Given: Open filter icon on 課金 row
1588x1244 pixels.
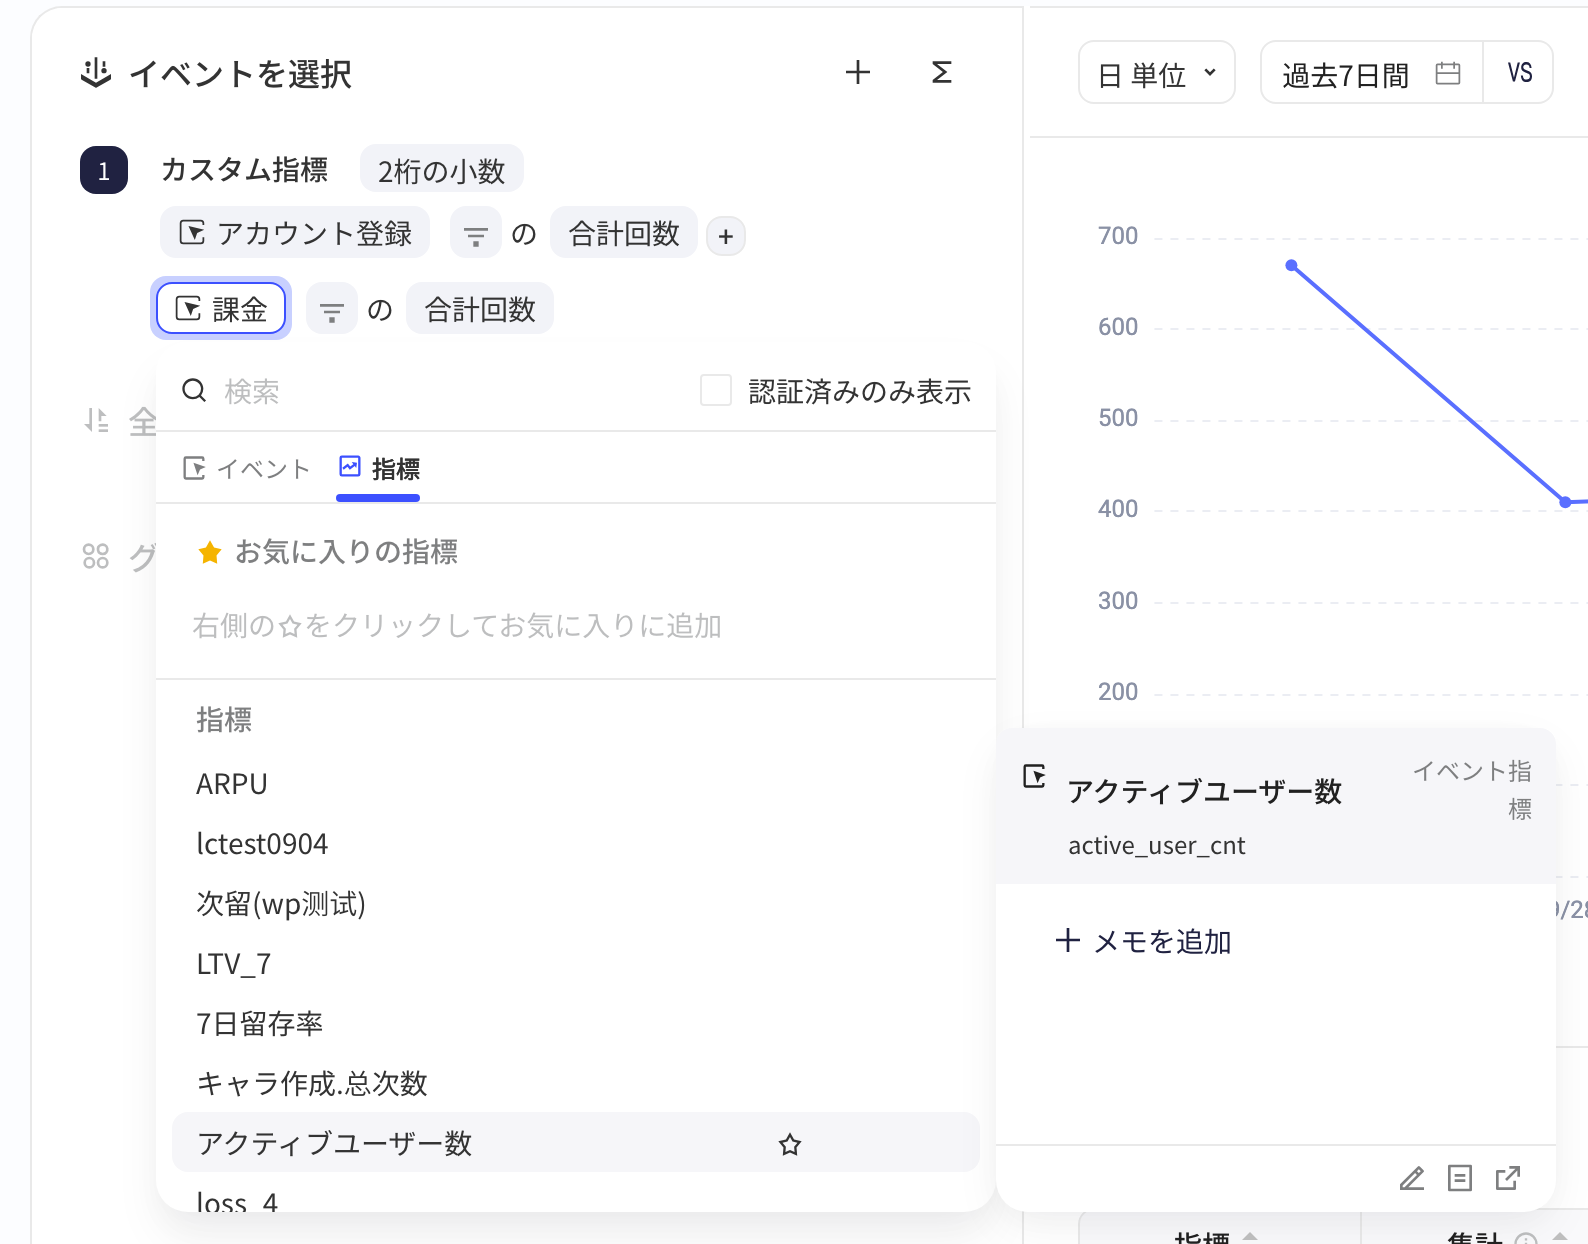Looking at the screenshot, I should click(x=332, y=309).
